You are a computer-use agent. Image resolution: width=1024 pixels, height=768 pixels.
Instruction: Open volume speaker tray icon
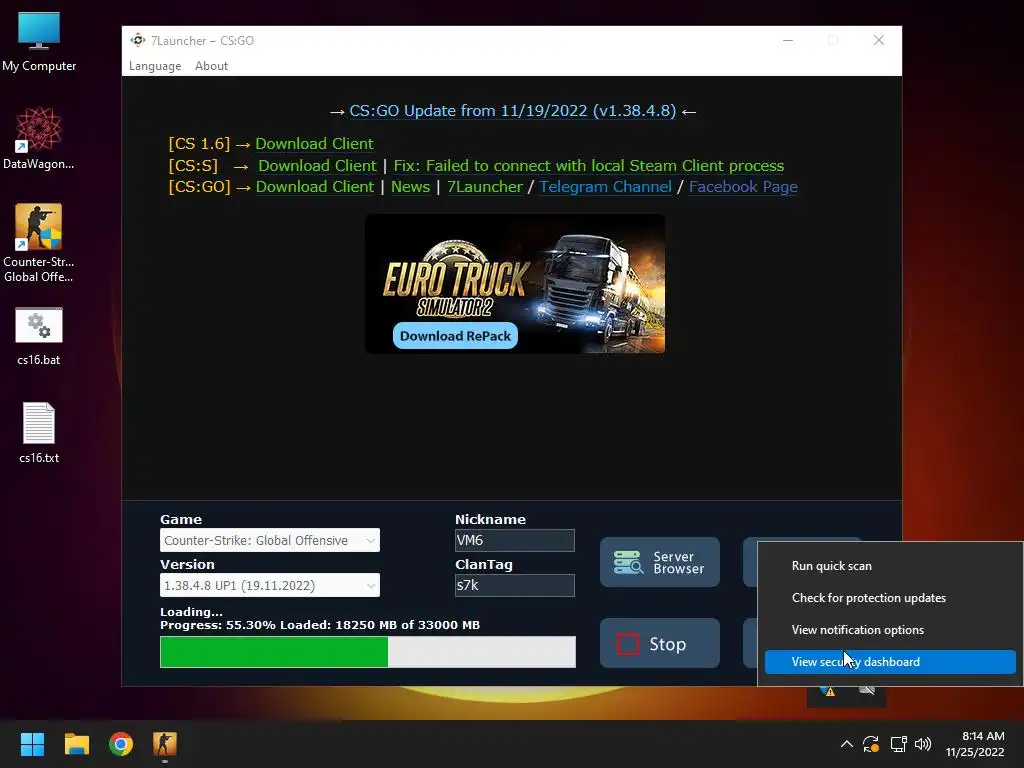tap(923, 744)
